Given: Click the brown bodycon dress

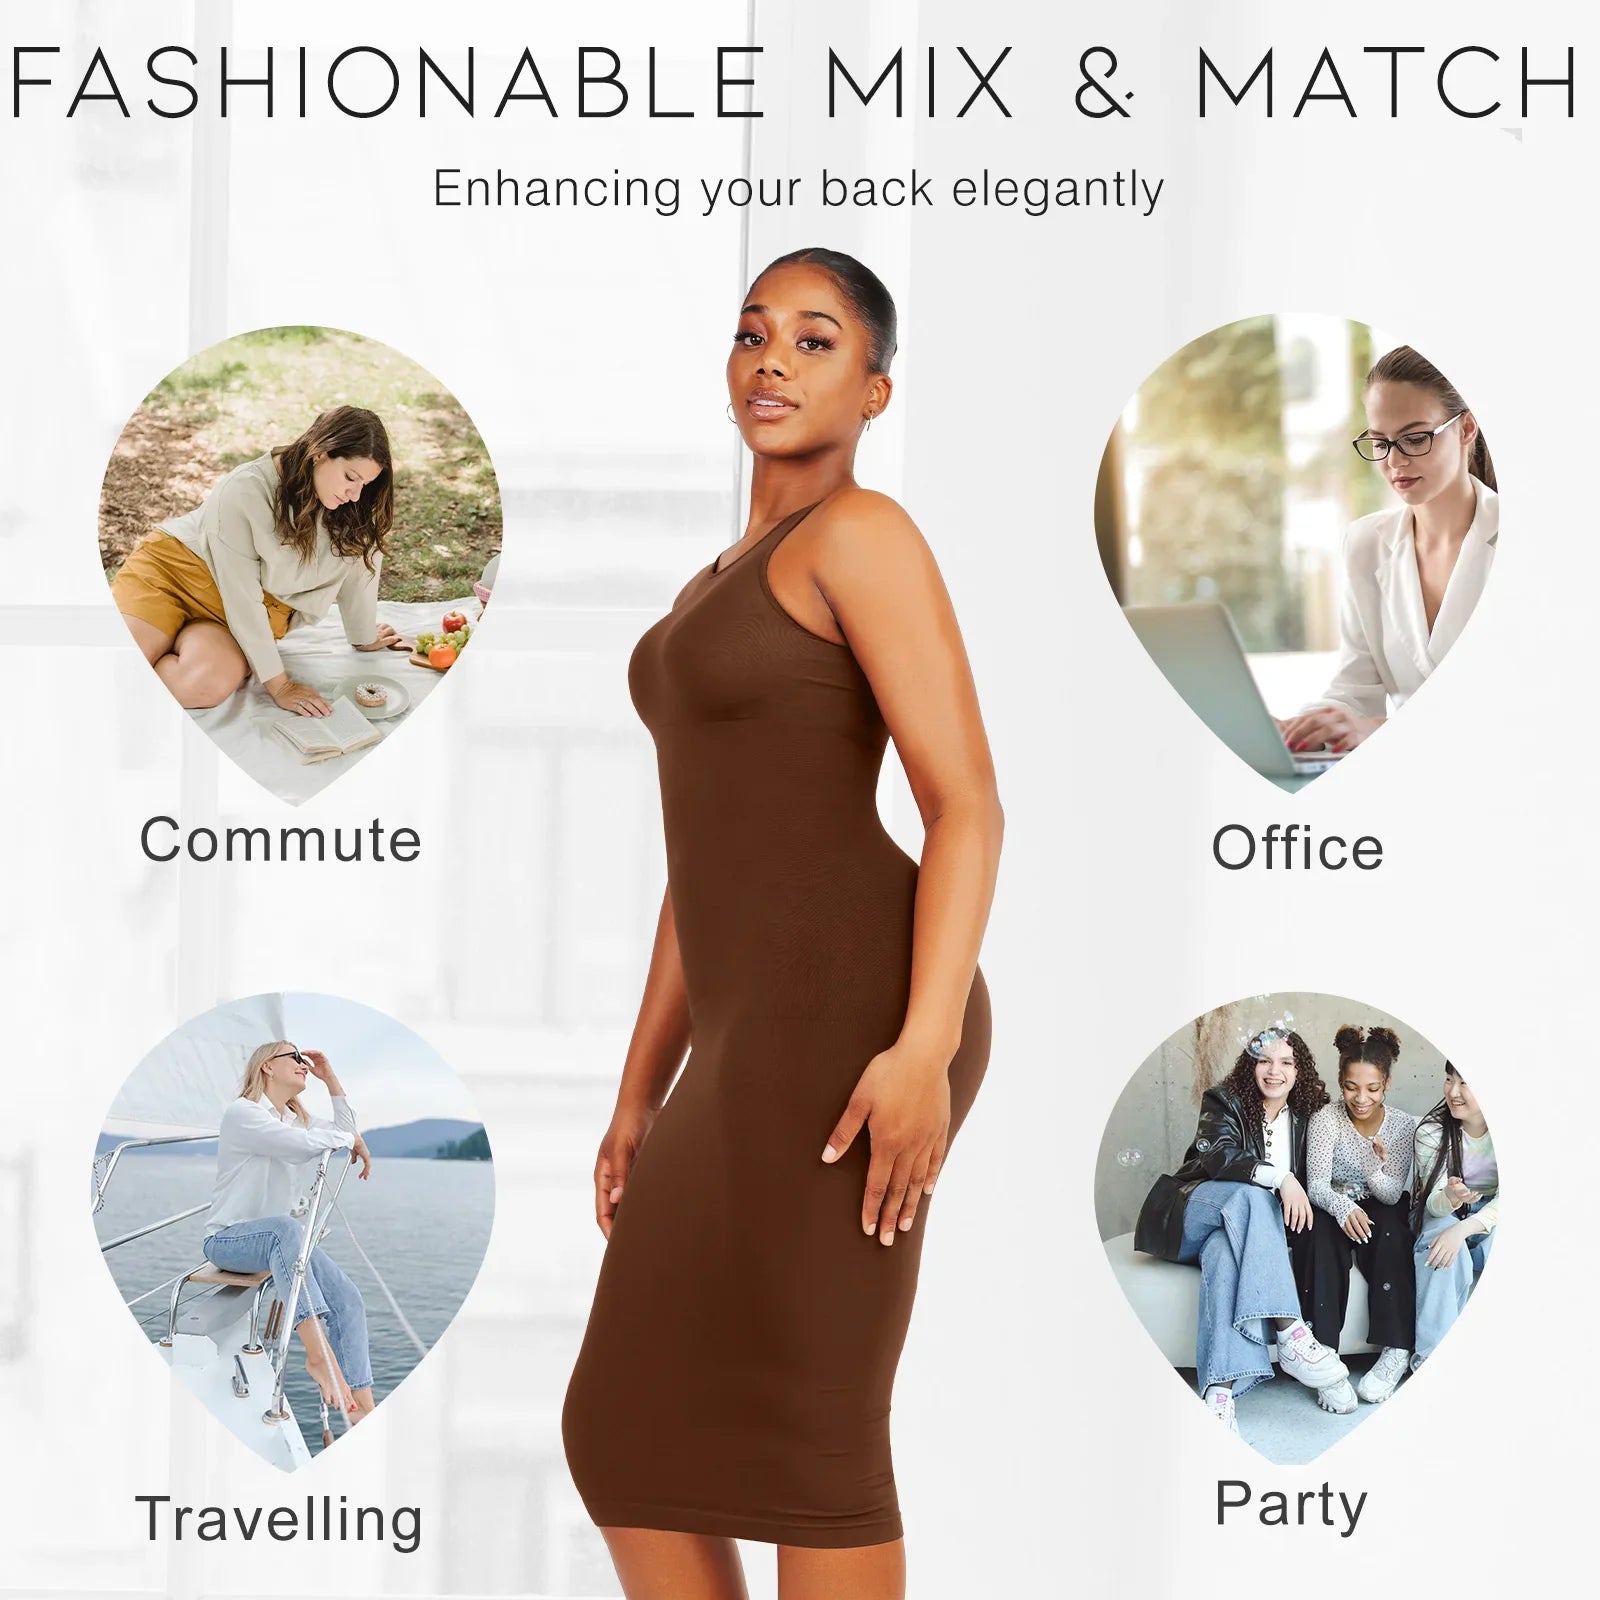Looking at the screenshot, I should point(780,1050).
